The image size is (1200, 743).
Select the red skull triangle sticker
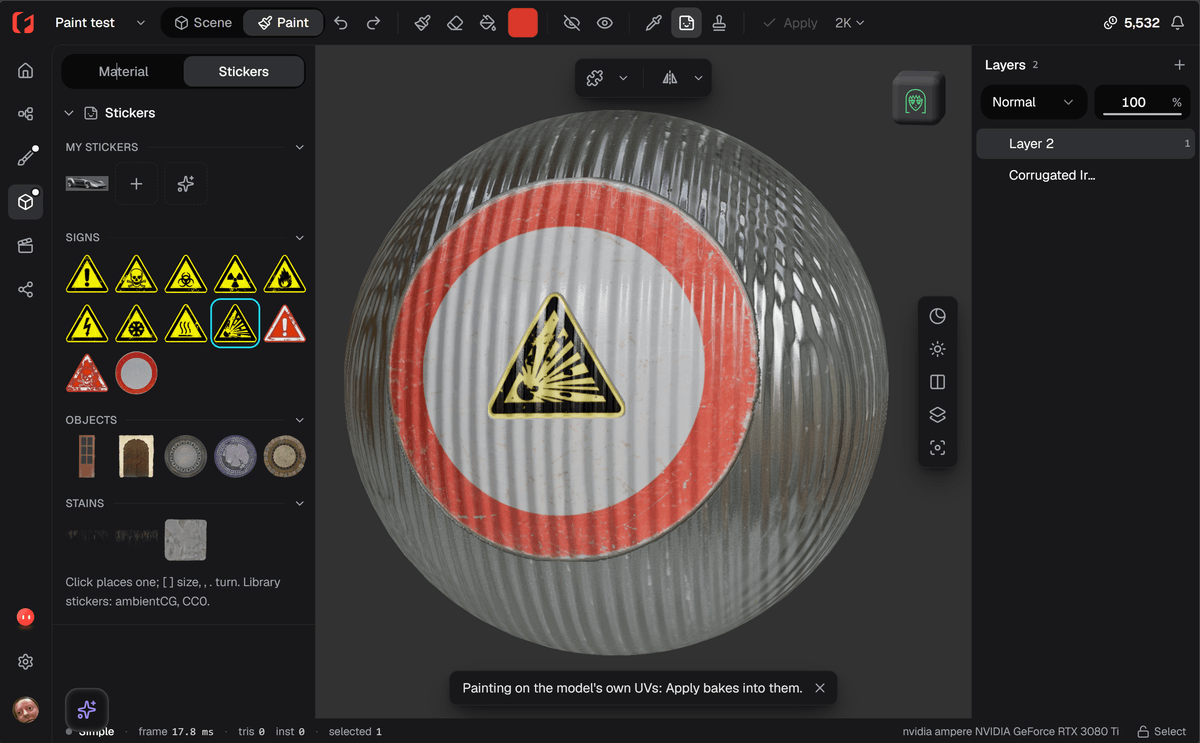pyautogui.click(x=87, y=373)
